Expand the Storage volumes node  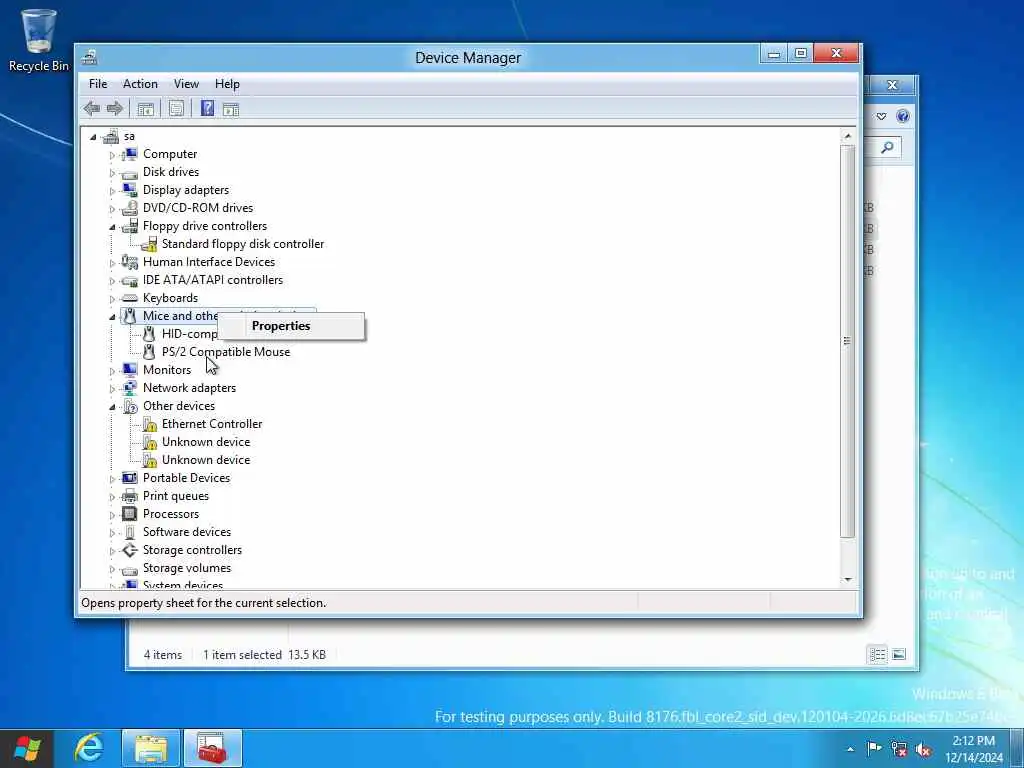coord(112,569)
